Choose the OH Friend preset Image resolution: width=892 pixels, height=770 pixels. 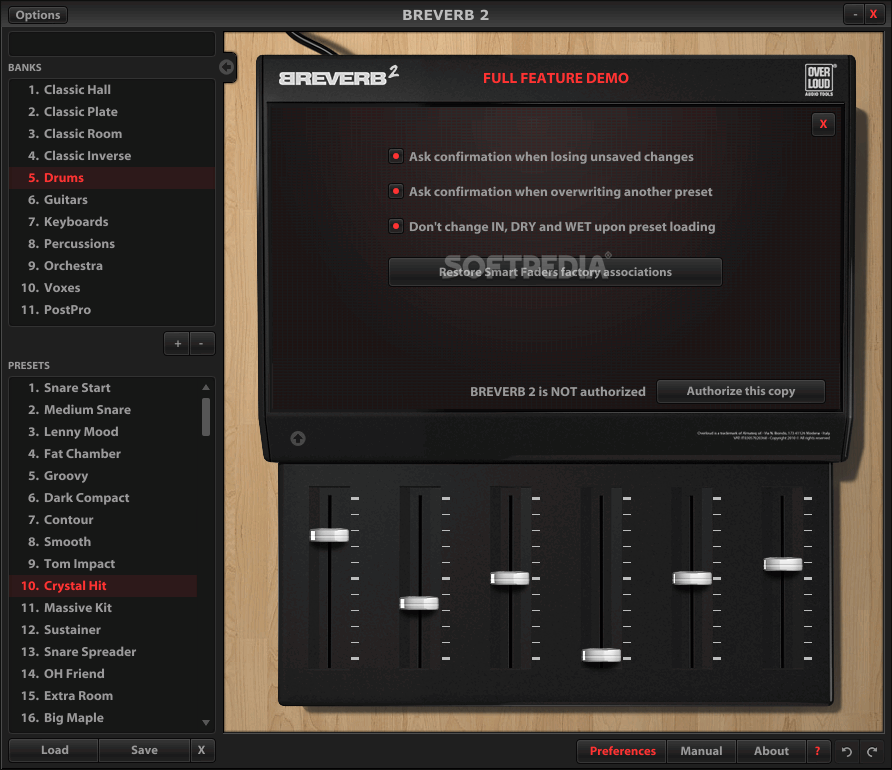103,674
